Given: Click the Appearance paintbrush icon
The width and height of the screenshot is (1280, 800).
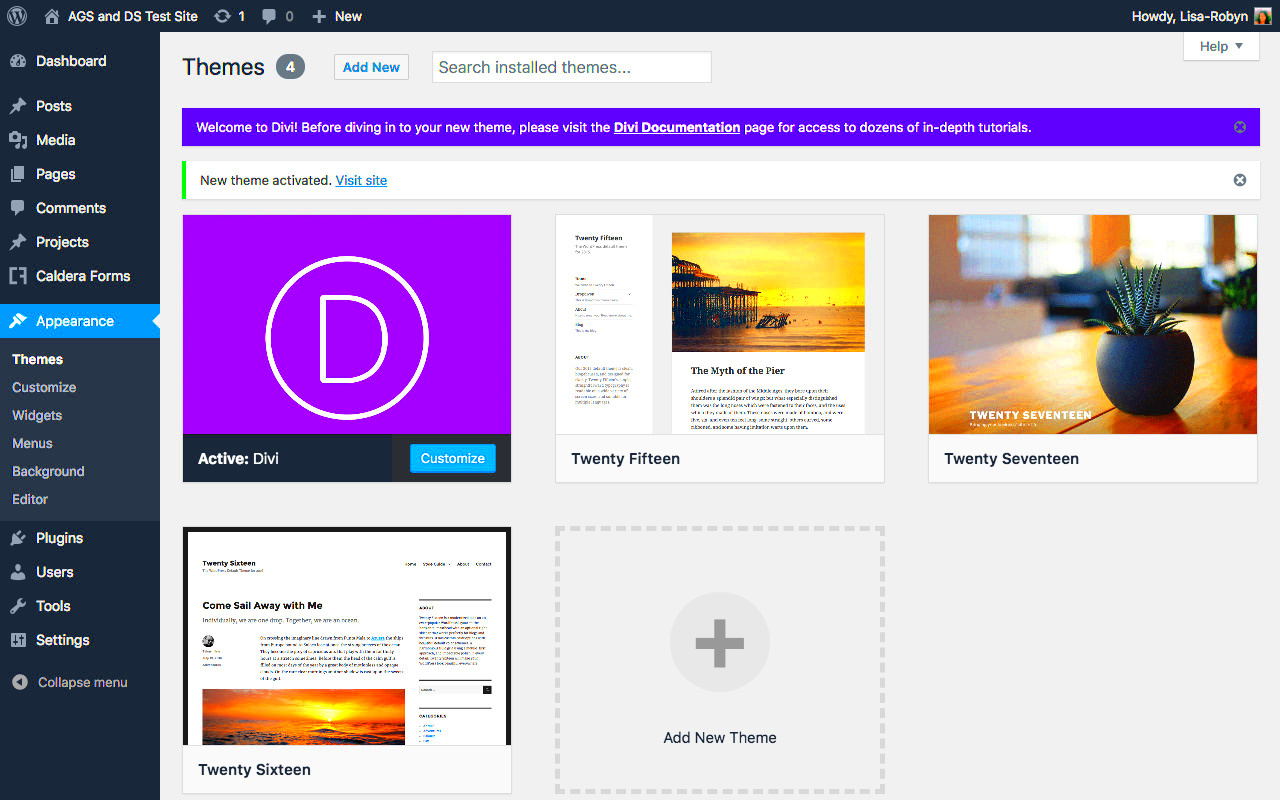Looking at the screenshot, I should (18, 321).
